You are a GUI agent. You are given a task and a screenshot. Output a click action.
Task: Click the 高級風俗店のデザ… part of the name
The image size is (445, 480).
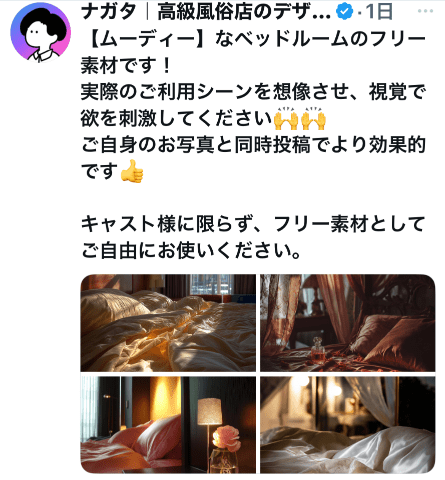coord(244,12)
